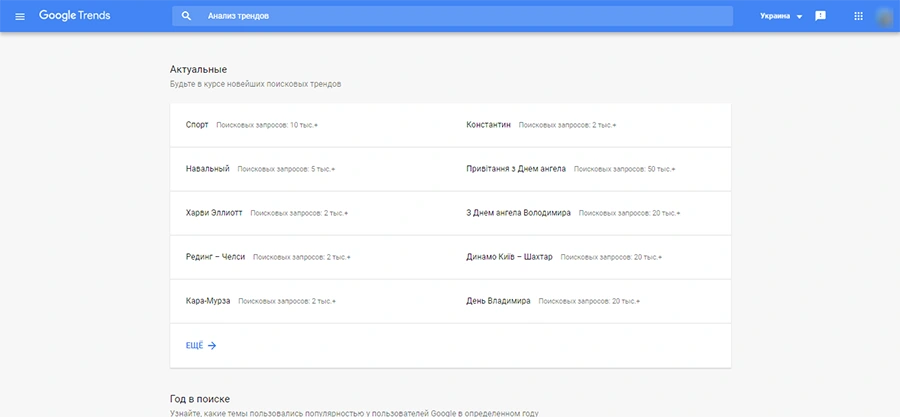Screen dimensions: 900x417
Task: Open the hamburger main menu
Action: pyautogui.click(x=20, y=17)
